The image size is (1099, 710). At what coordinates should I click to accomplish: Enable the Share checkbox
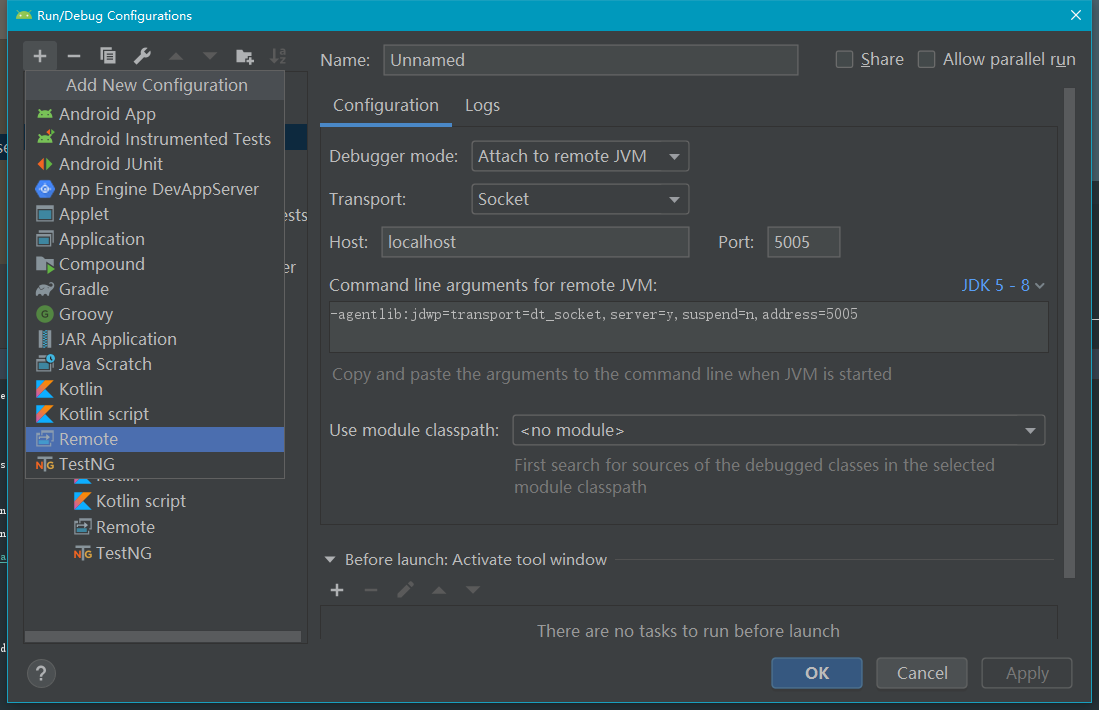point(845,60)
